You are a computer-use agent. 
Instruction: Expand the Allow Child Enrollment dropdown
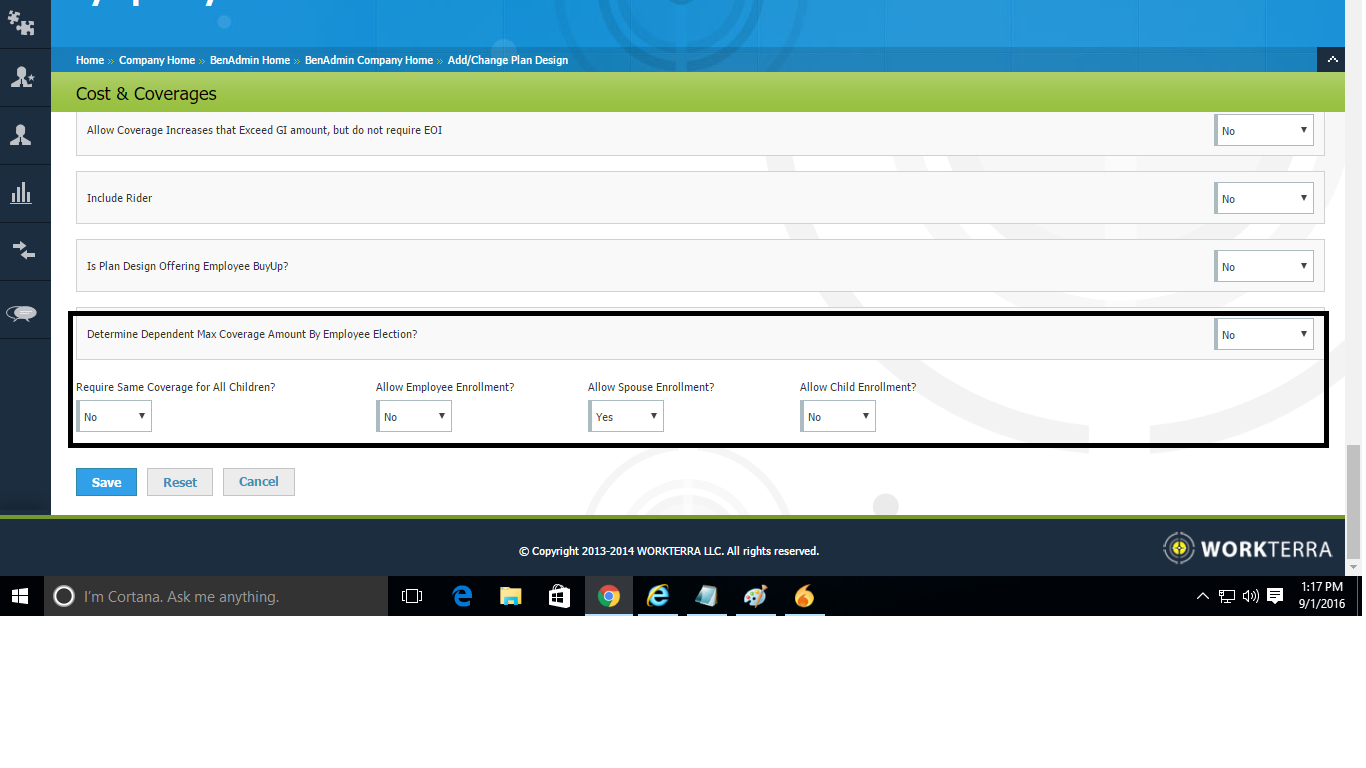pos(838,416)
